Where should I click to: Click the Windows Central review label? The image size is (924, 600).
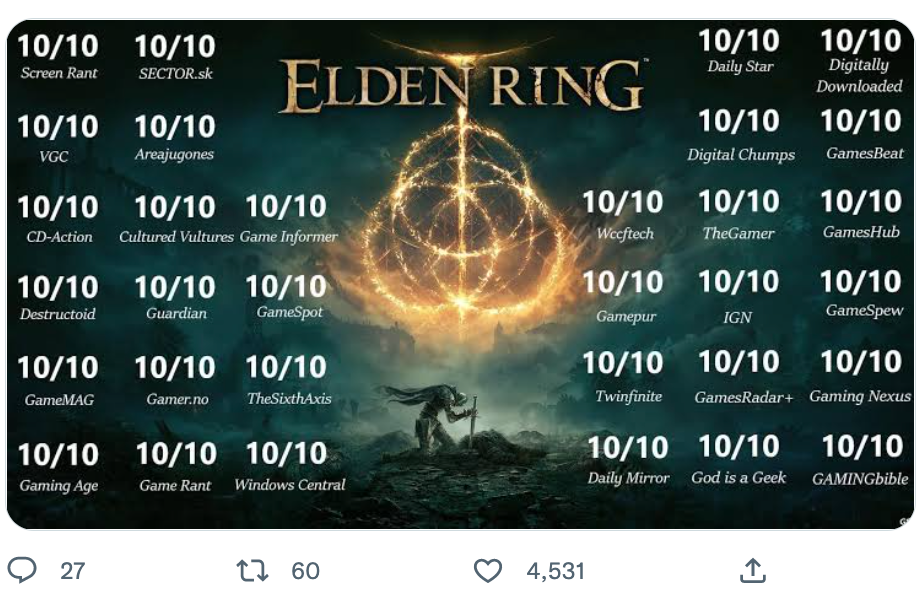(289, 485)
